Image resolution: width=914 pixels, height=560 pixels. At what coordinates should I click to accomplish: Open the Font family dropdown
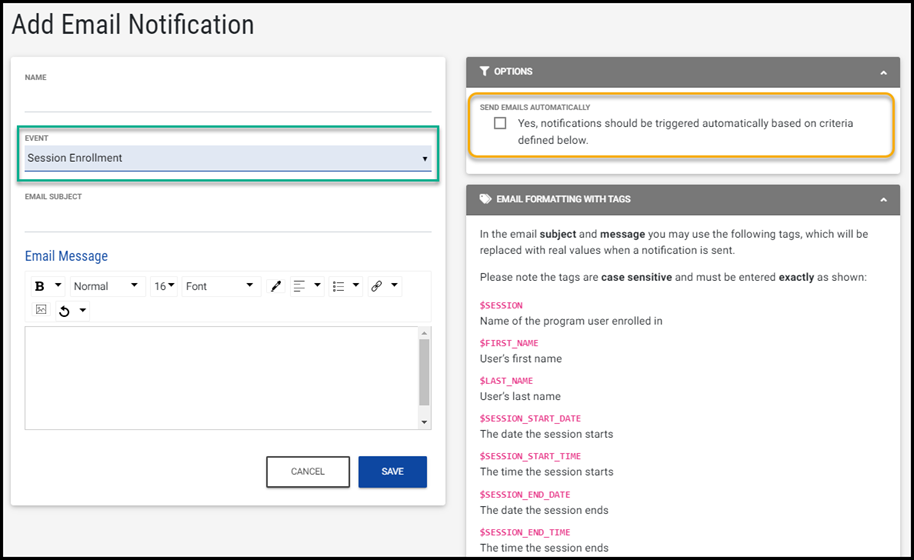220,286
